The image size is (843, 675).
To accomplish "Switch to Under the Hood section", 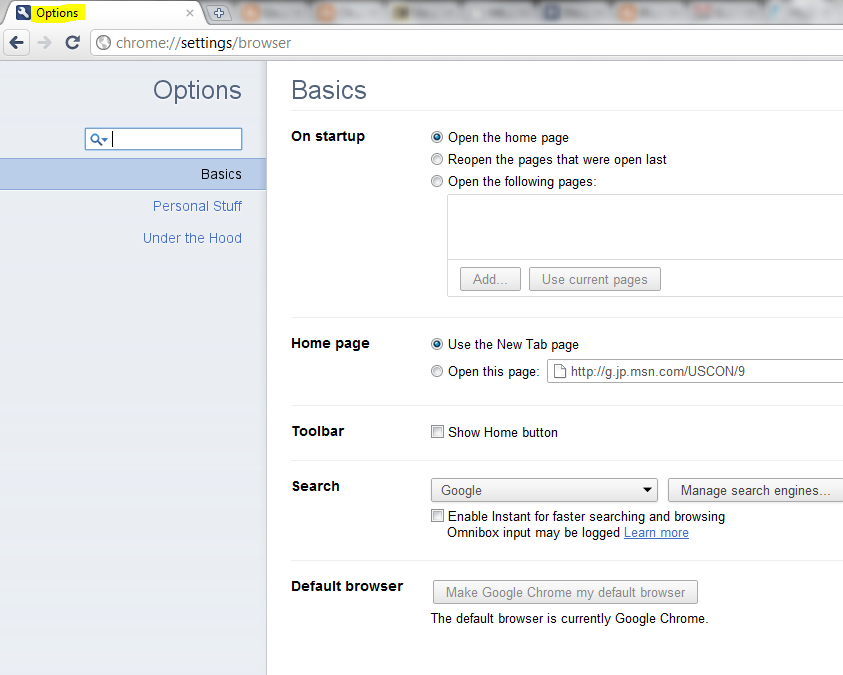I will point(192,238).
